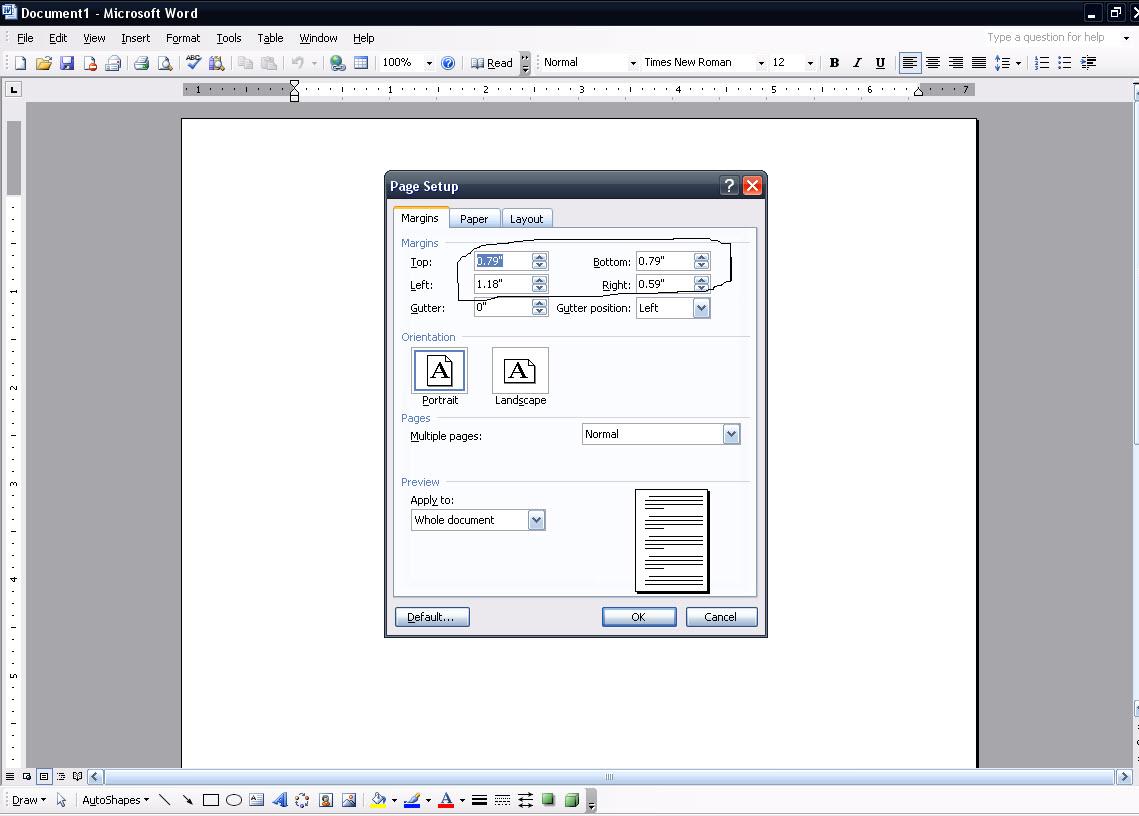Select Landscape orientation
Screen dimensions: 1139x816
(520, 372)
